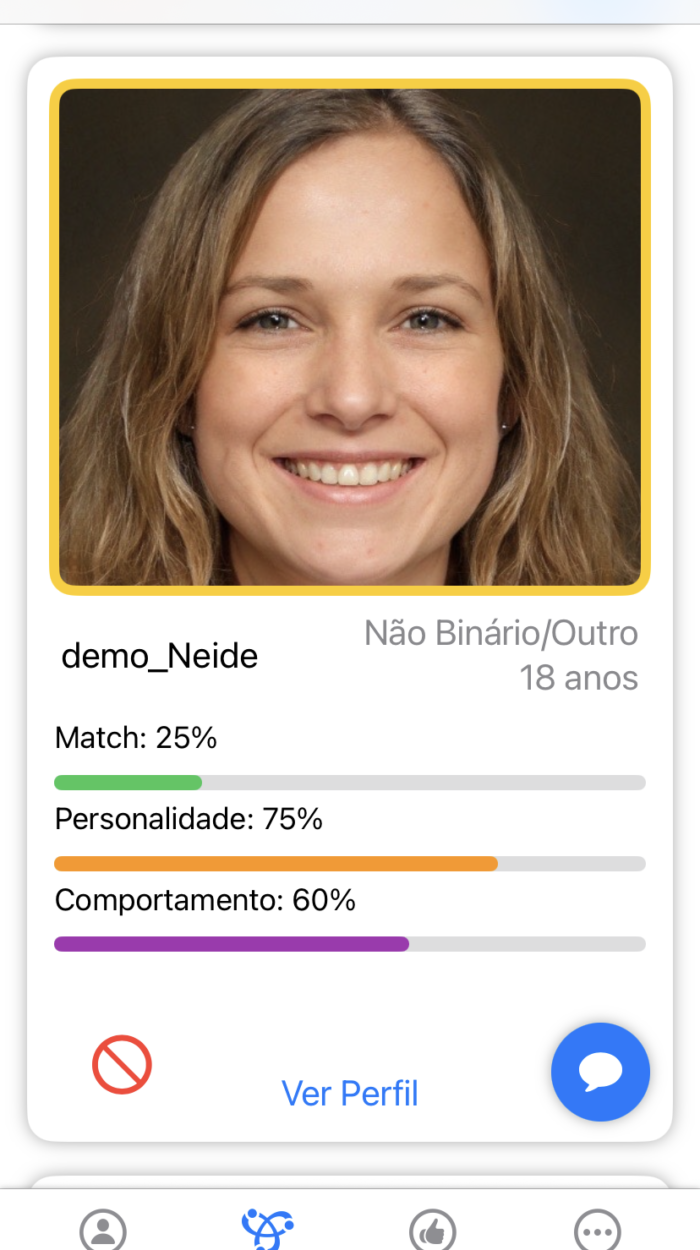Select the blue matches network tab
The image size is (700, 1250).
(x=267, y=1228)
